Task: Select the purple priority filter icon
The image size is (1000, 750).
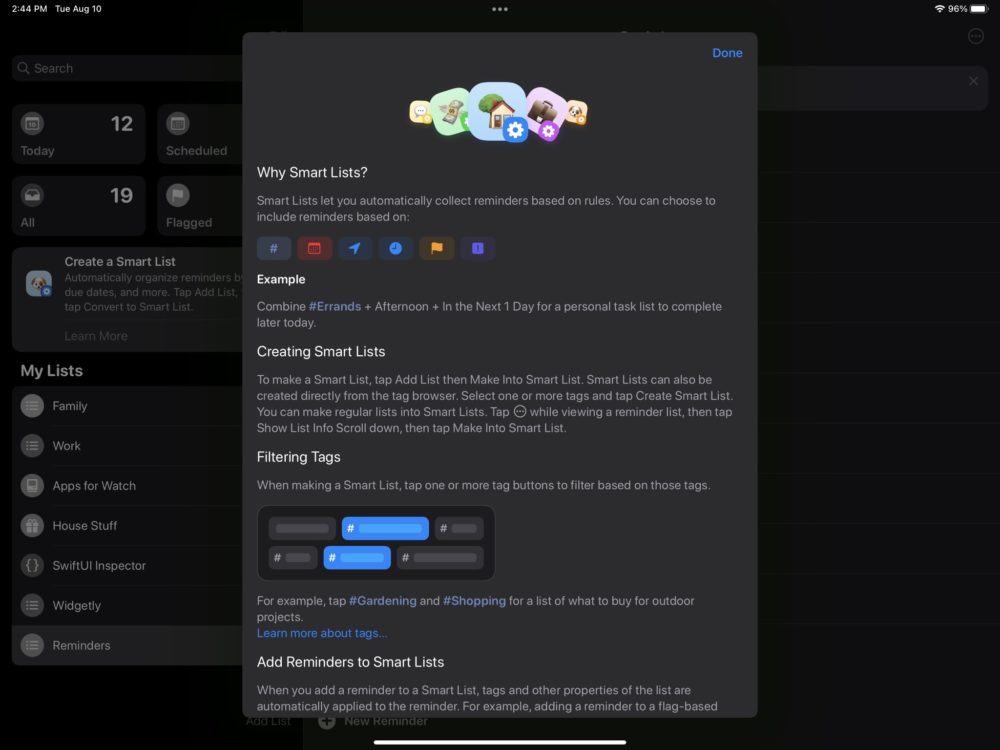Action: coord(477,248)
